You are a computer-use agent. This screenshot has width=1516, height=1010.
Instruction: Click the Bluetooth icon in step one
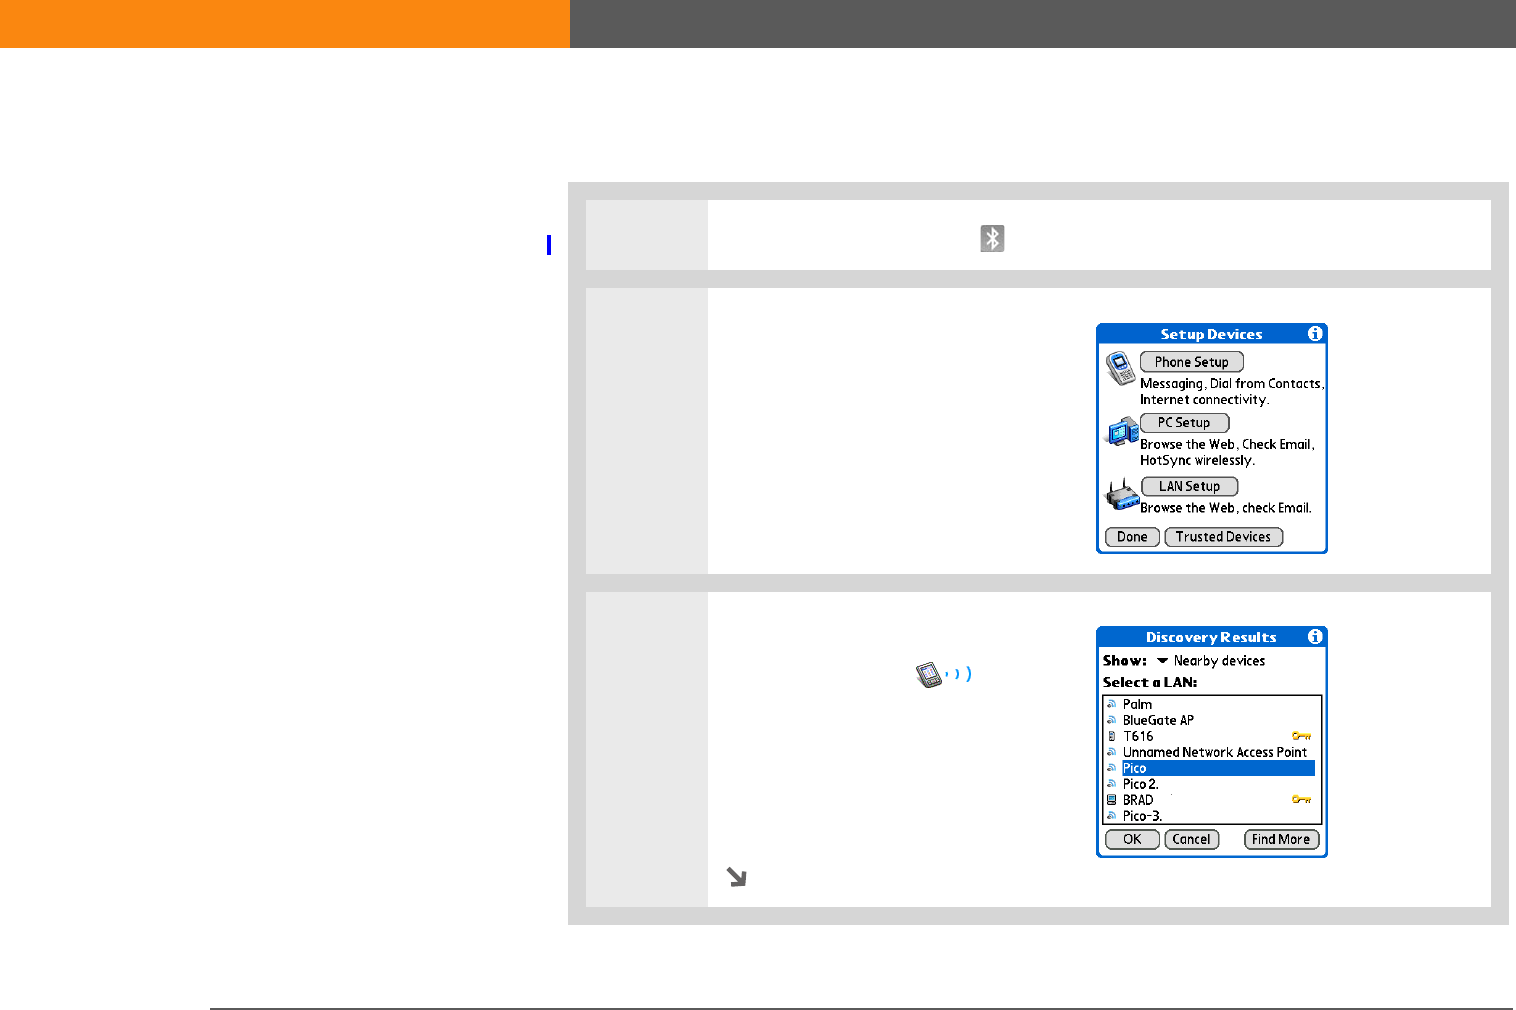click(992, 238)
